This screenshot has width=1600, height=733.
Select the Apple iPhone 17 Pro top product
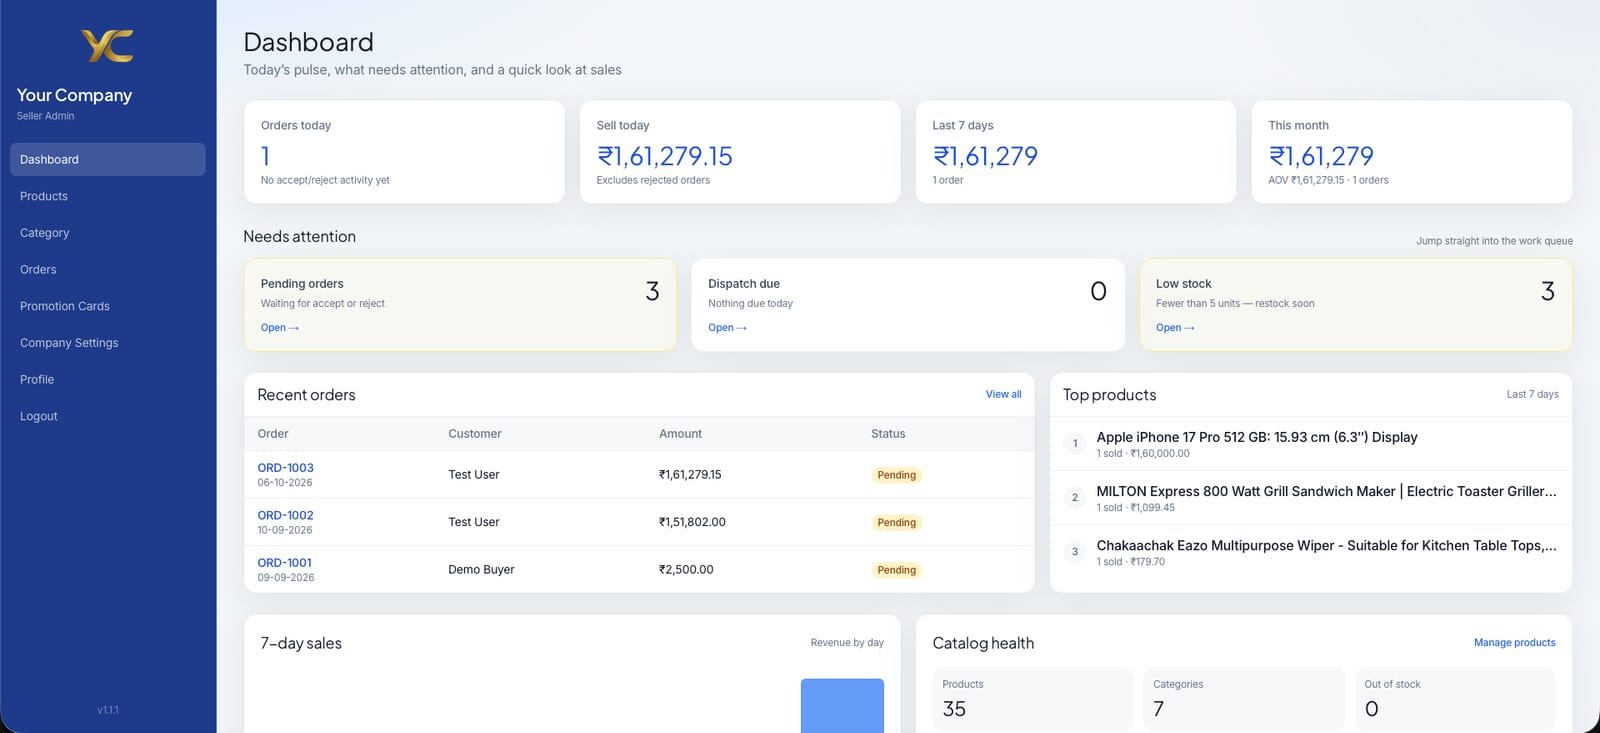click(1311, 444)
